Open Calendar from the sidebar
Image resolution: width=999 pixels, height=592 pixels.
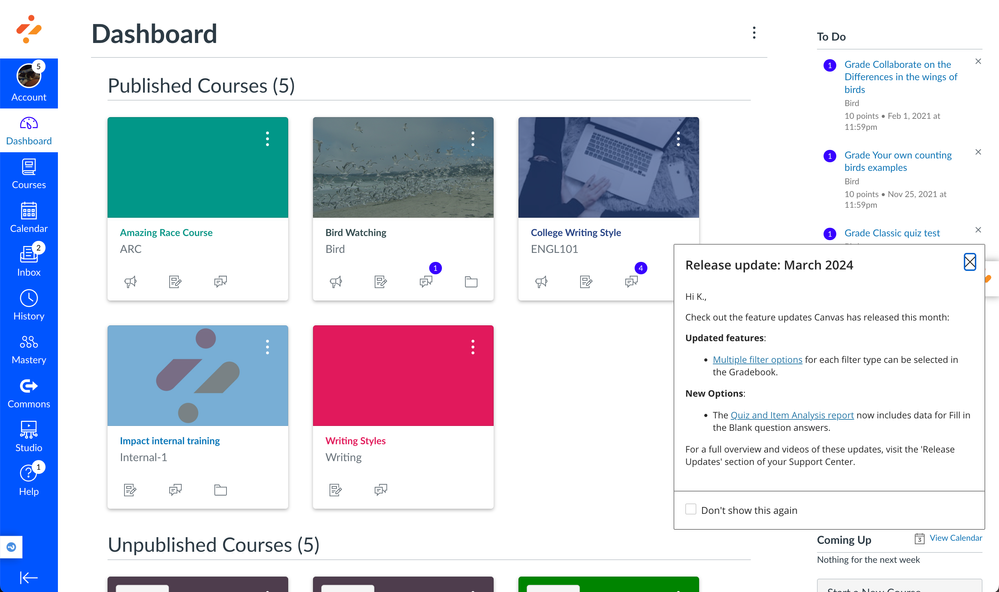point(29,217)
